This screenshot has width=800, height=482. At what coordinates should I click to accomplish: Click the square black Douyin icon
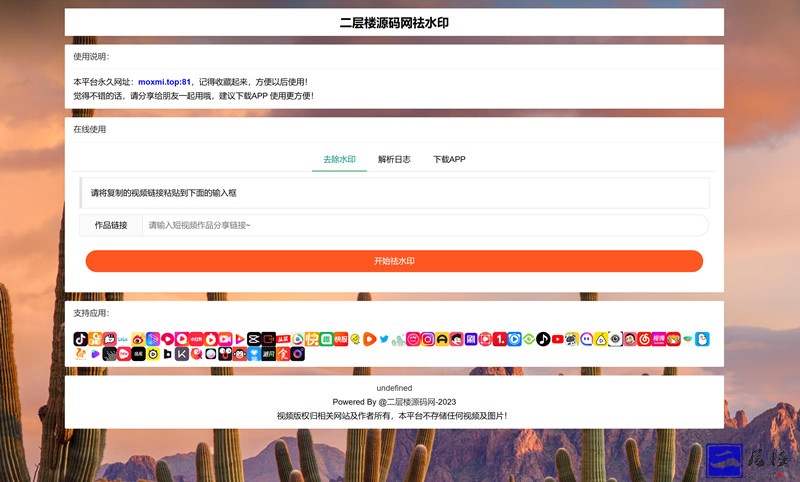(81, 339)
